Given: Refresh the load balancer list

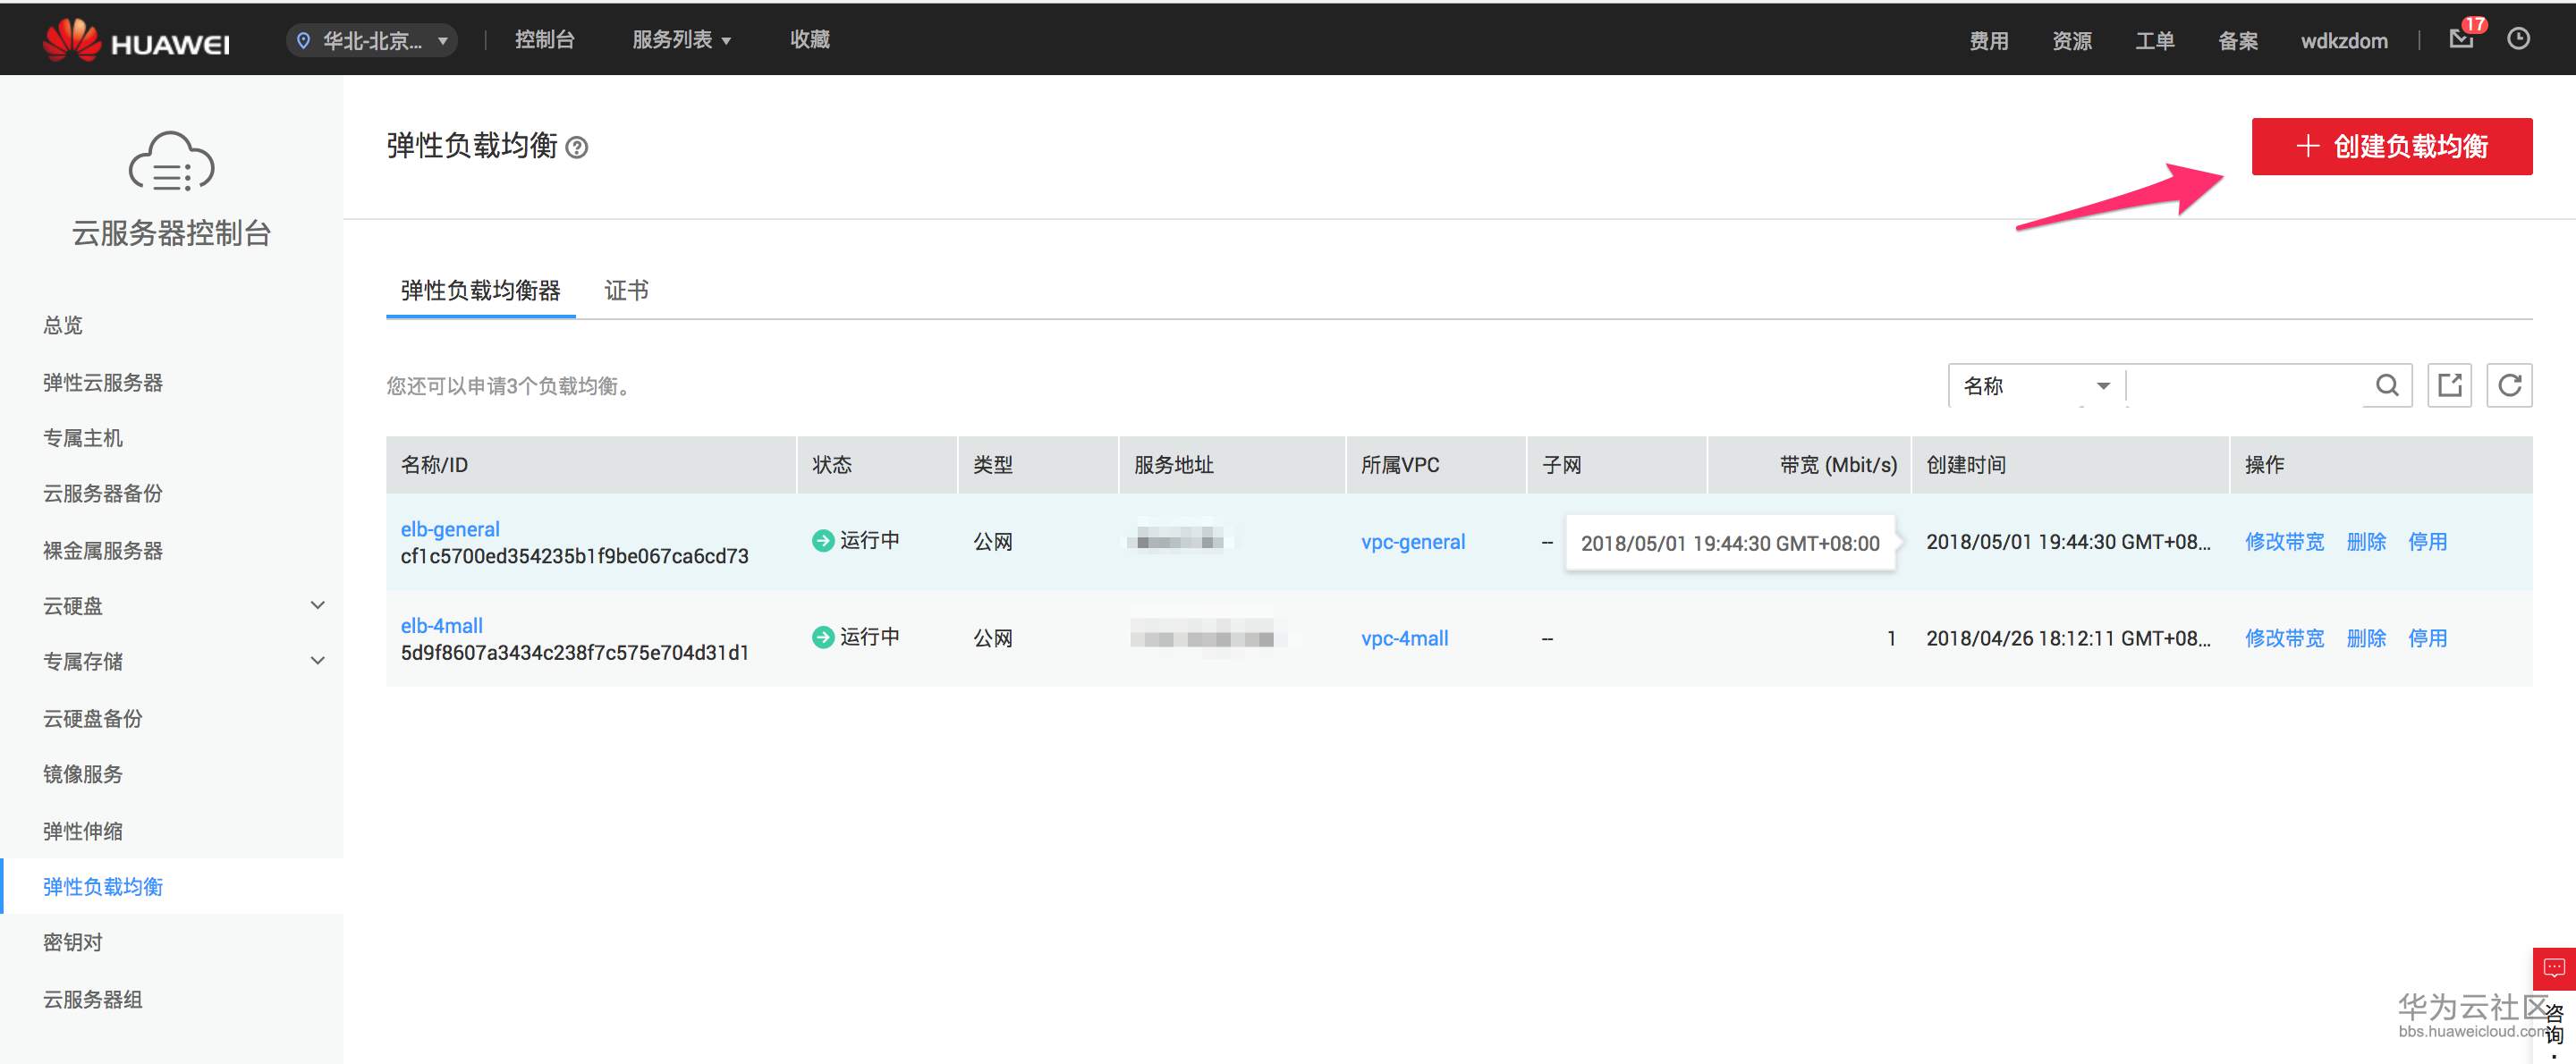Looking at the screenshot, I should (2509, 386).
